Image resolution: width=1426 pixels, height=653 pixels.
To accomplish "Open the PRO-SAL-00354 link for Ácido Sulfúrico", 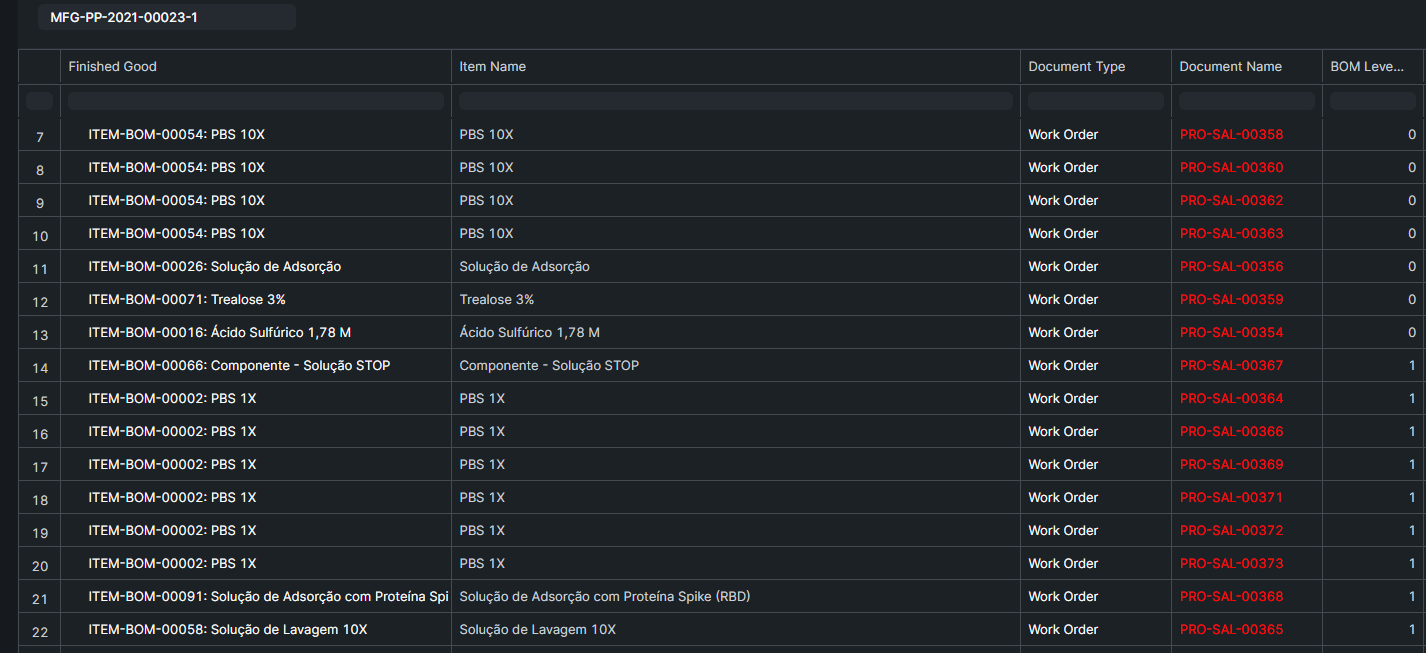I will click(x=1231, y=332).
